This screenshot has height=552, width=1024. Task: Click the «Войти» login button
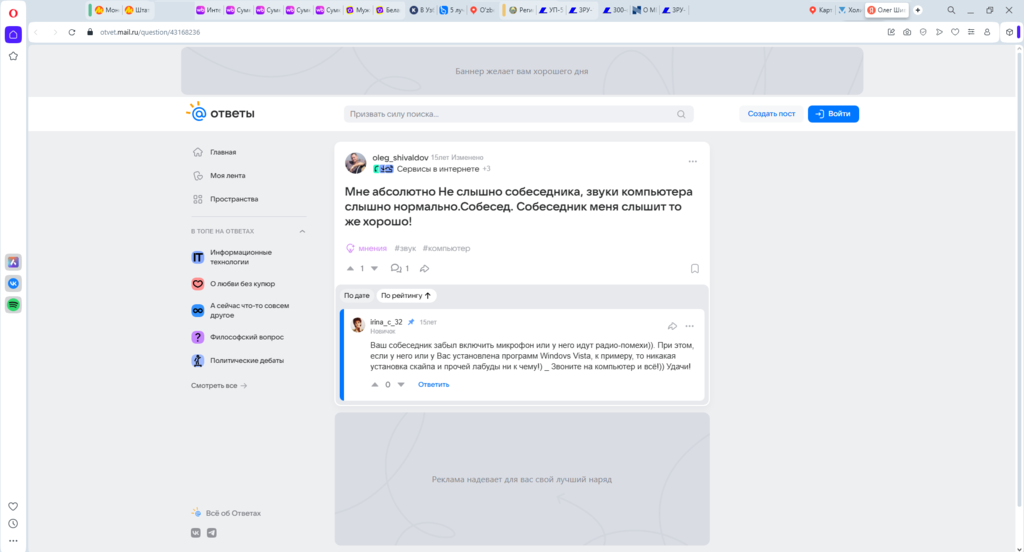click(x=833, y=114)
